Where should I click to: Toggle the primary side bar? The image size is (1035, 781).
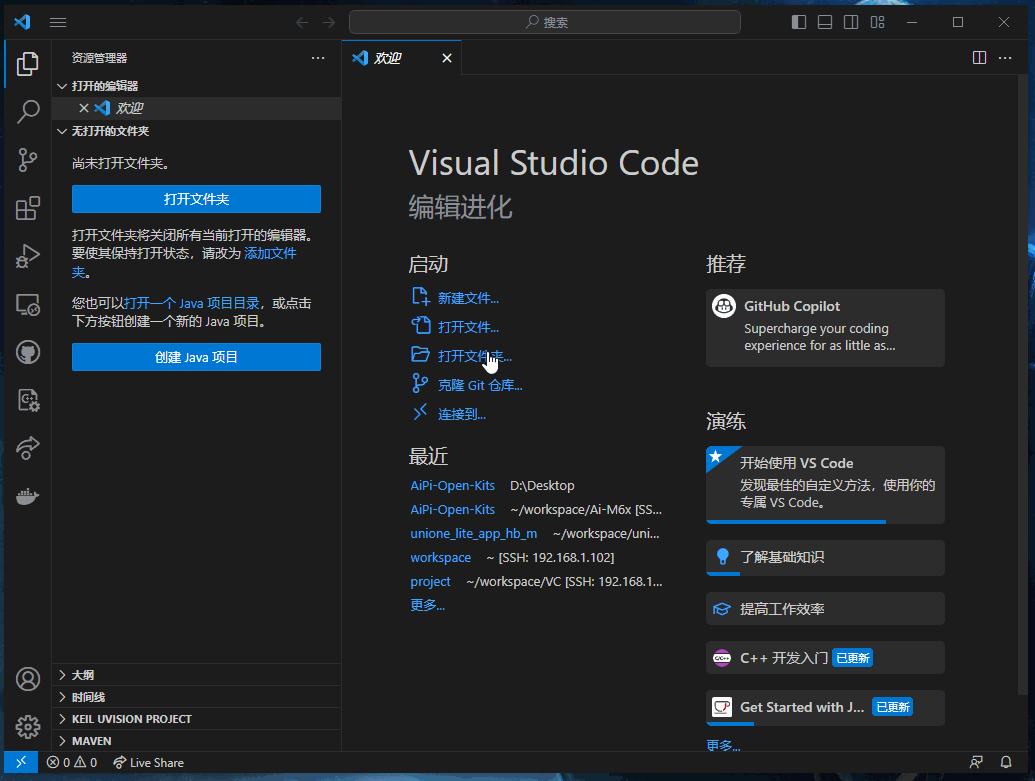pos(799,22)
